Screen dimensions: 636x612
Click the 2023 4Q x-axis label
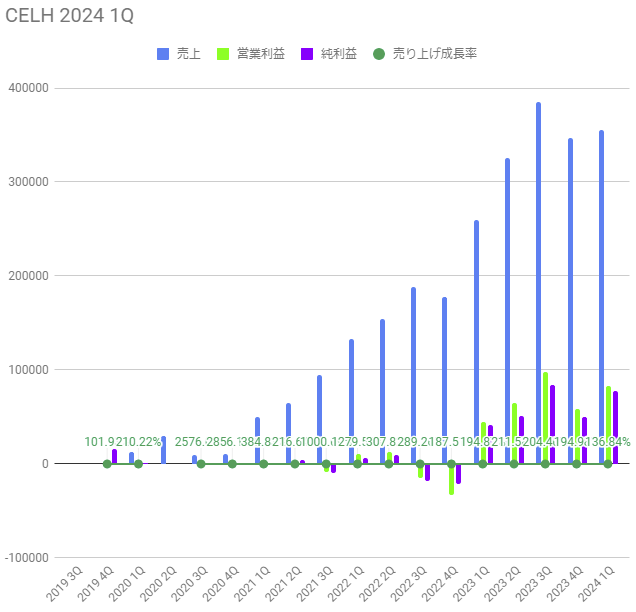(565, 584)
